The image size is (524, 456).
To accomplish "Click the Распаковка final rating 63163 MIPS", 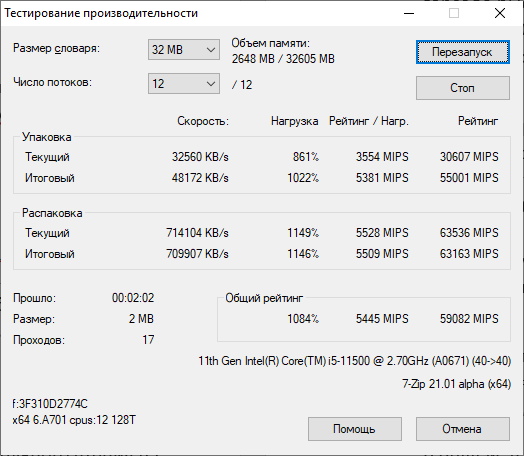I will click(x=469, y=254).
